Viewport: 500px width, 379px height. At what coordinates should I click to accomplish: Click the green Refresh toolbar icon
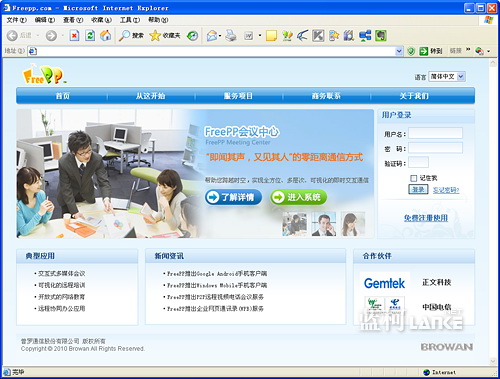point(90,35)
